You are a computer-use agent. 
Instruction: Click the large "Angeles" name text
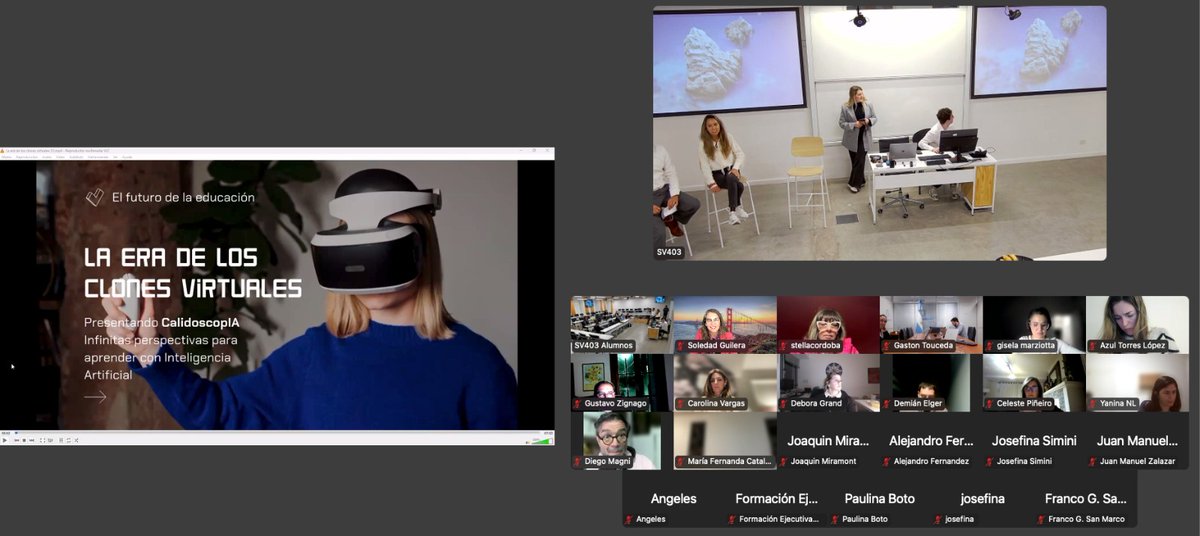[673, 498]
